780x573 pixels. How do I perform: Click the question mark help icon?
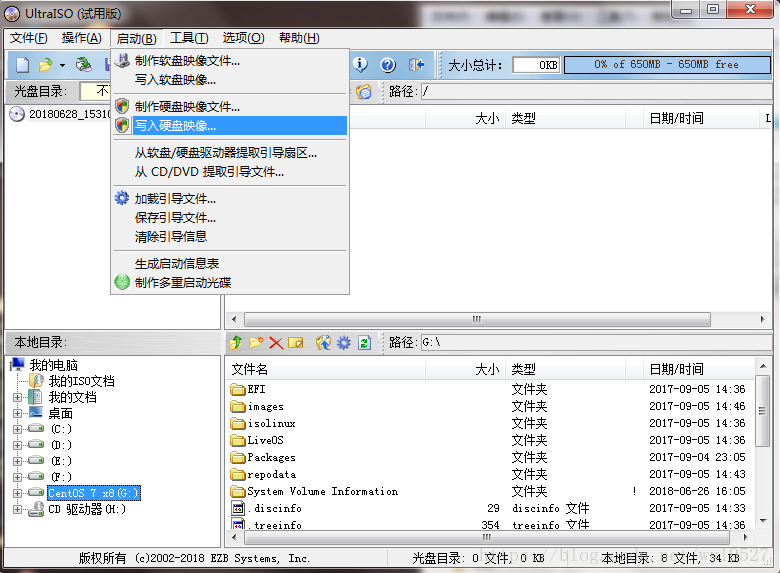coord(388,65)
